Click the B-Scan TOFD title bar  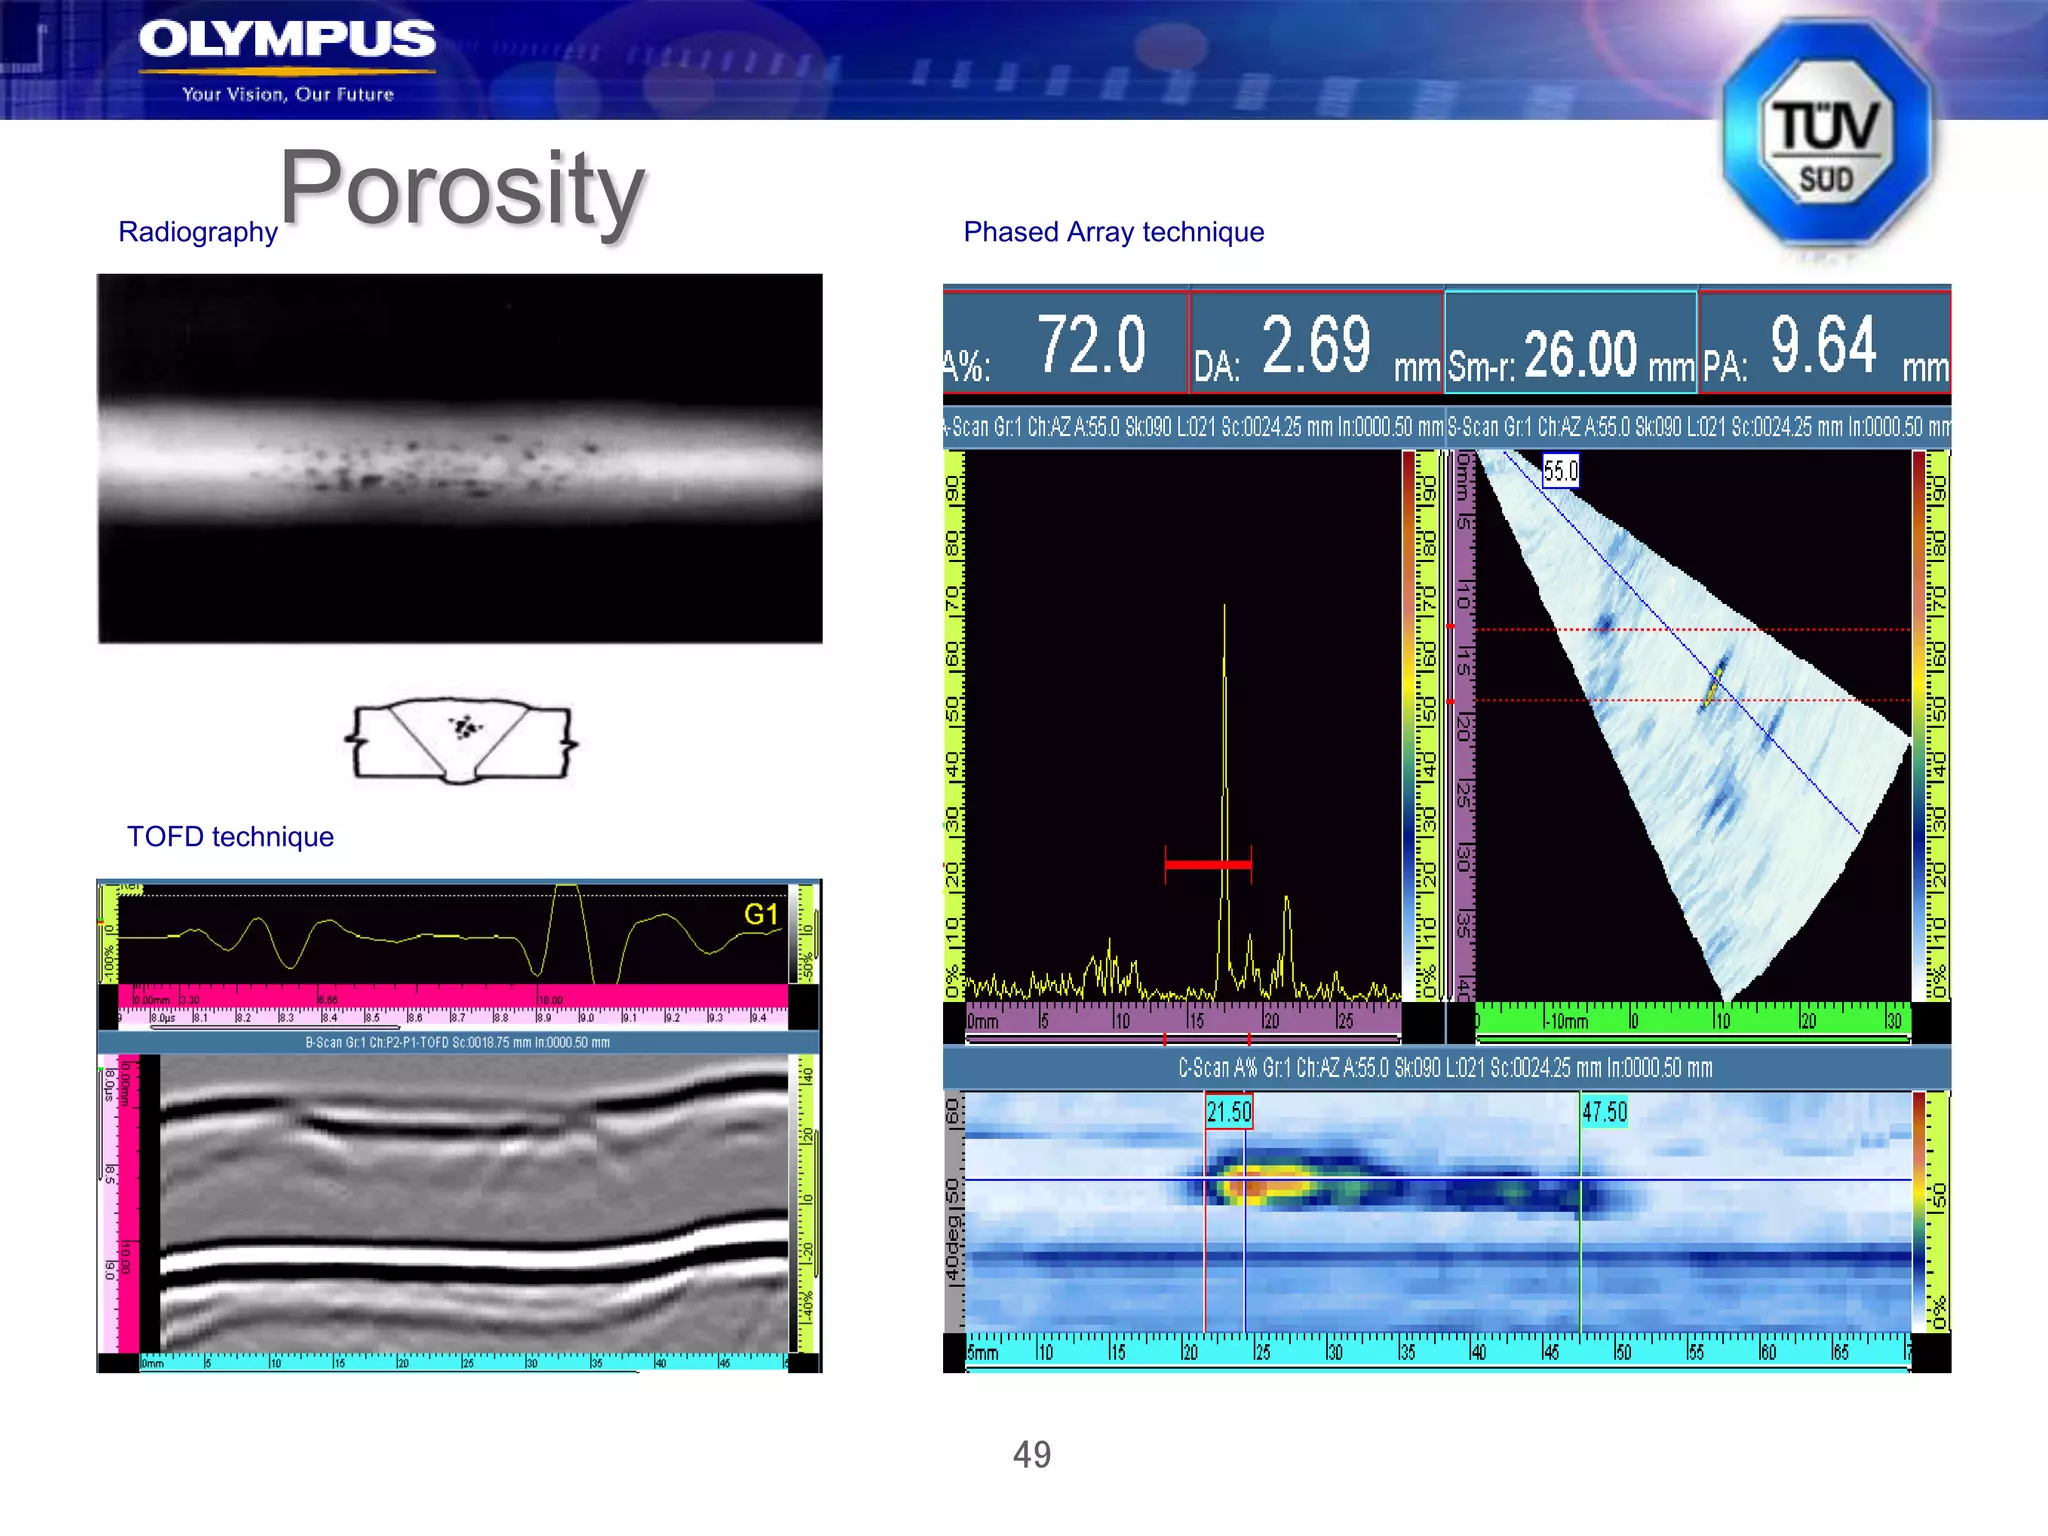[x=458, y=1042]
